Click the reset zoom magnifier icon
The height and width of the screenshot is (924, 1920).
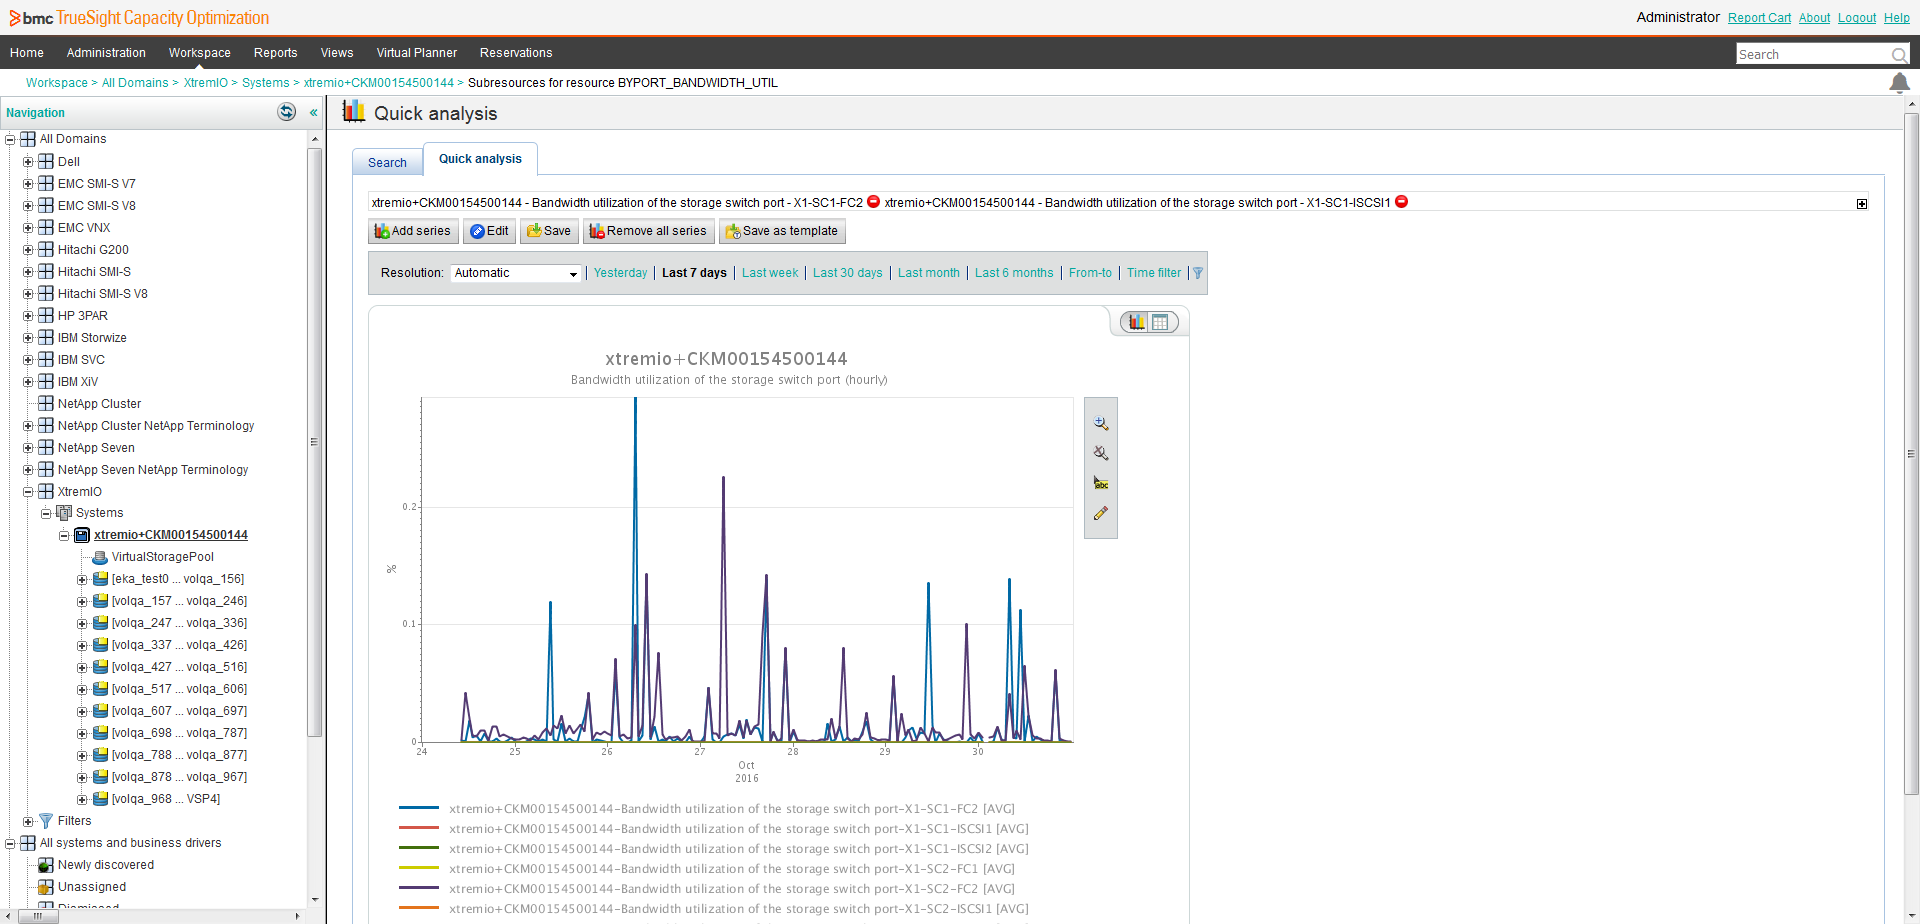tap(1101, 453)
